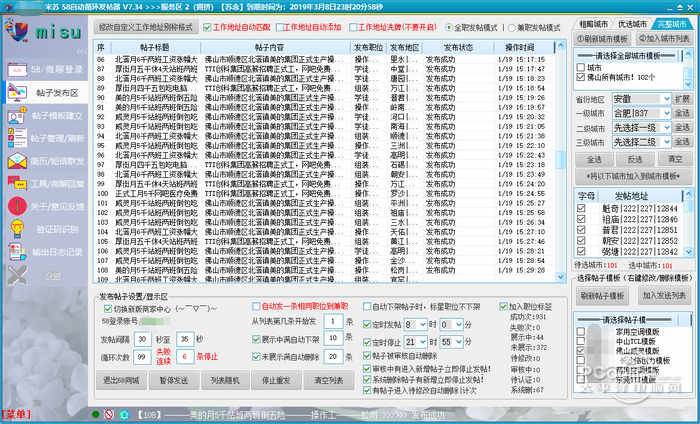
Task: Open the red 菜单 menu at bottom left
Action: tap(16, 415)
